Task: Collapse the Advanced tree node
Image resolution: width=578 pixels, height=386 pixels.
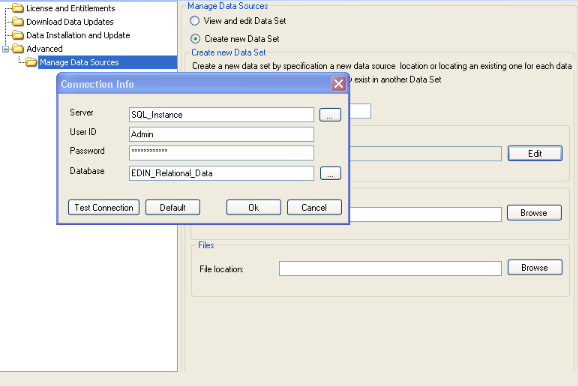Action: click(6, 49)
